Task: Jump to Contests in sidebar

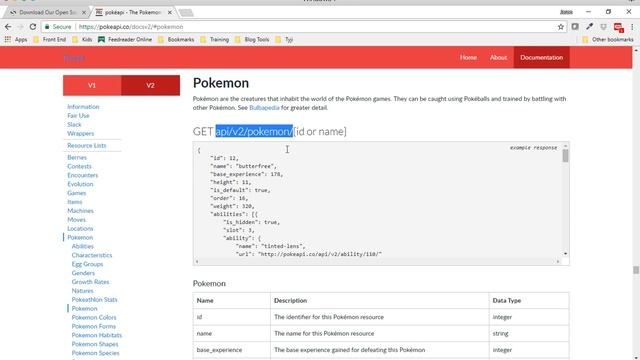Action: coord(79,166)
